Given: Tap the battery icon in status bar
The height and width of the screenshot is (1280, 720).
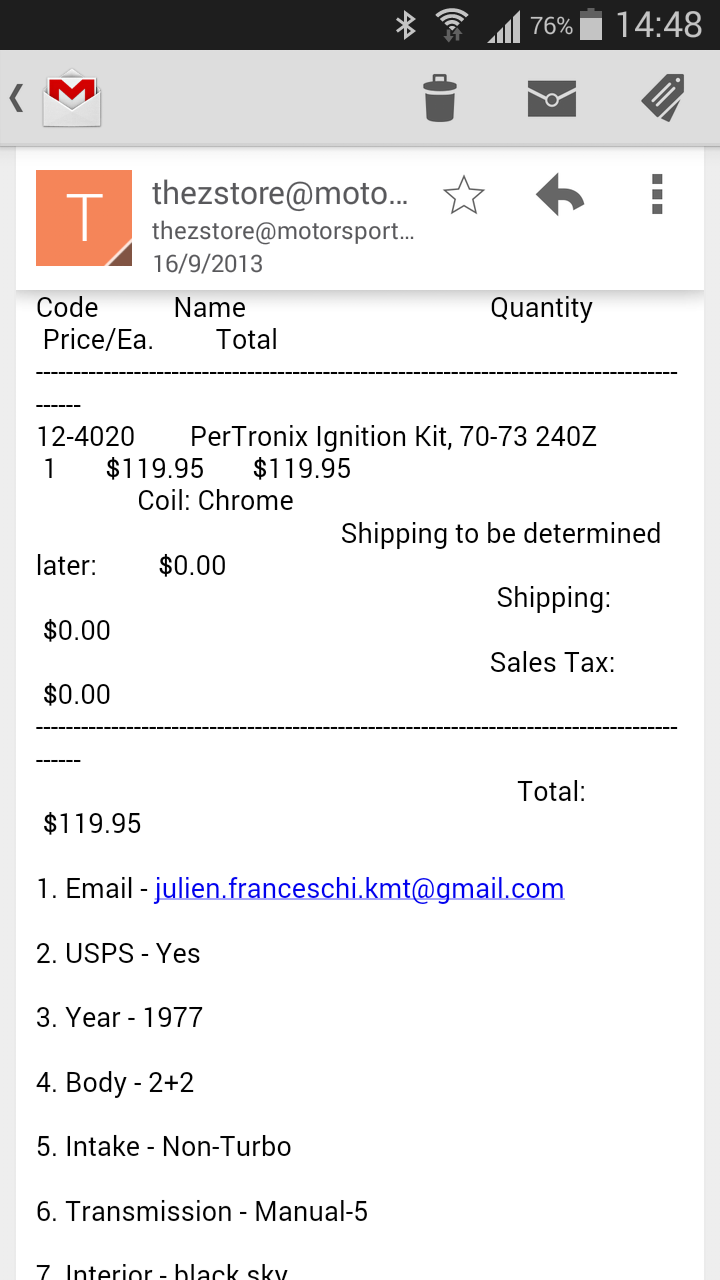Looking at the screenshot, I should coord(591,25).
